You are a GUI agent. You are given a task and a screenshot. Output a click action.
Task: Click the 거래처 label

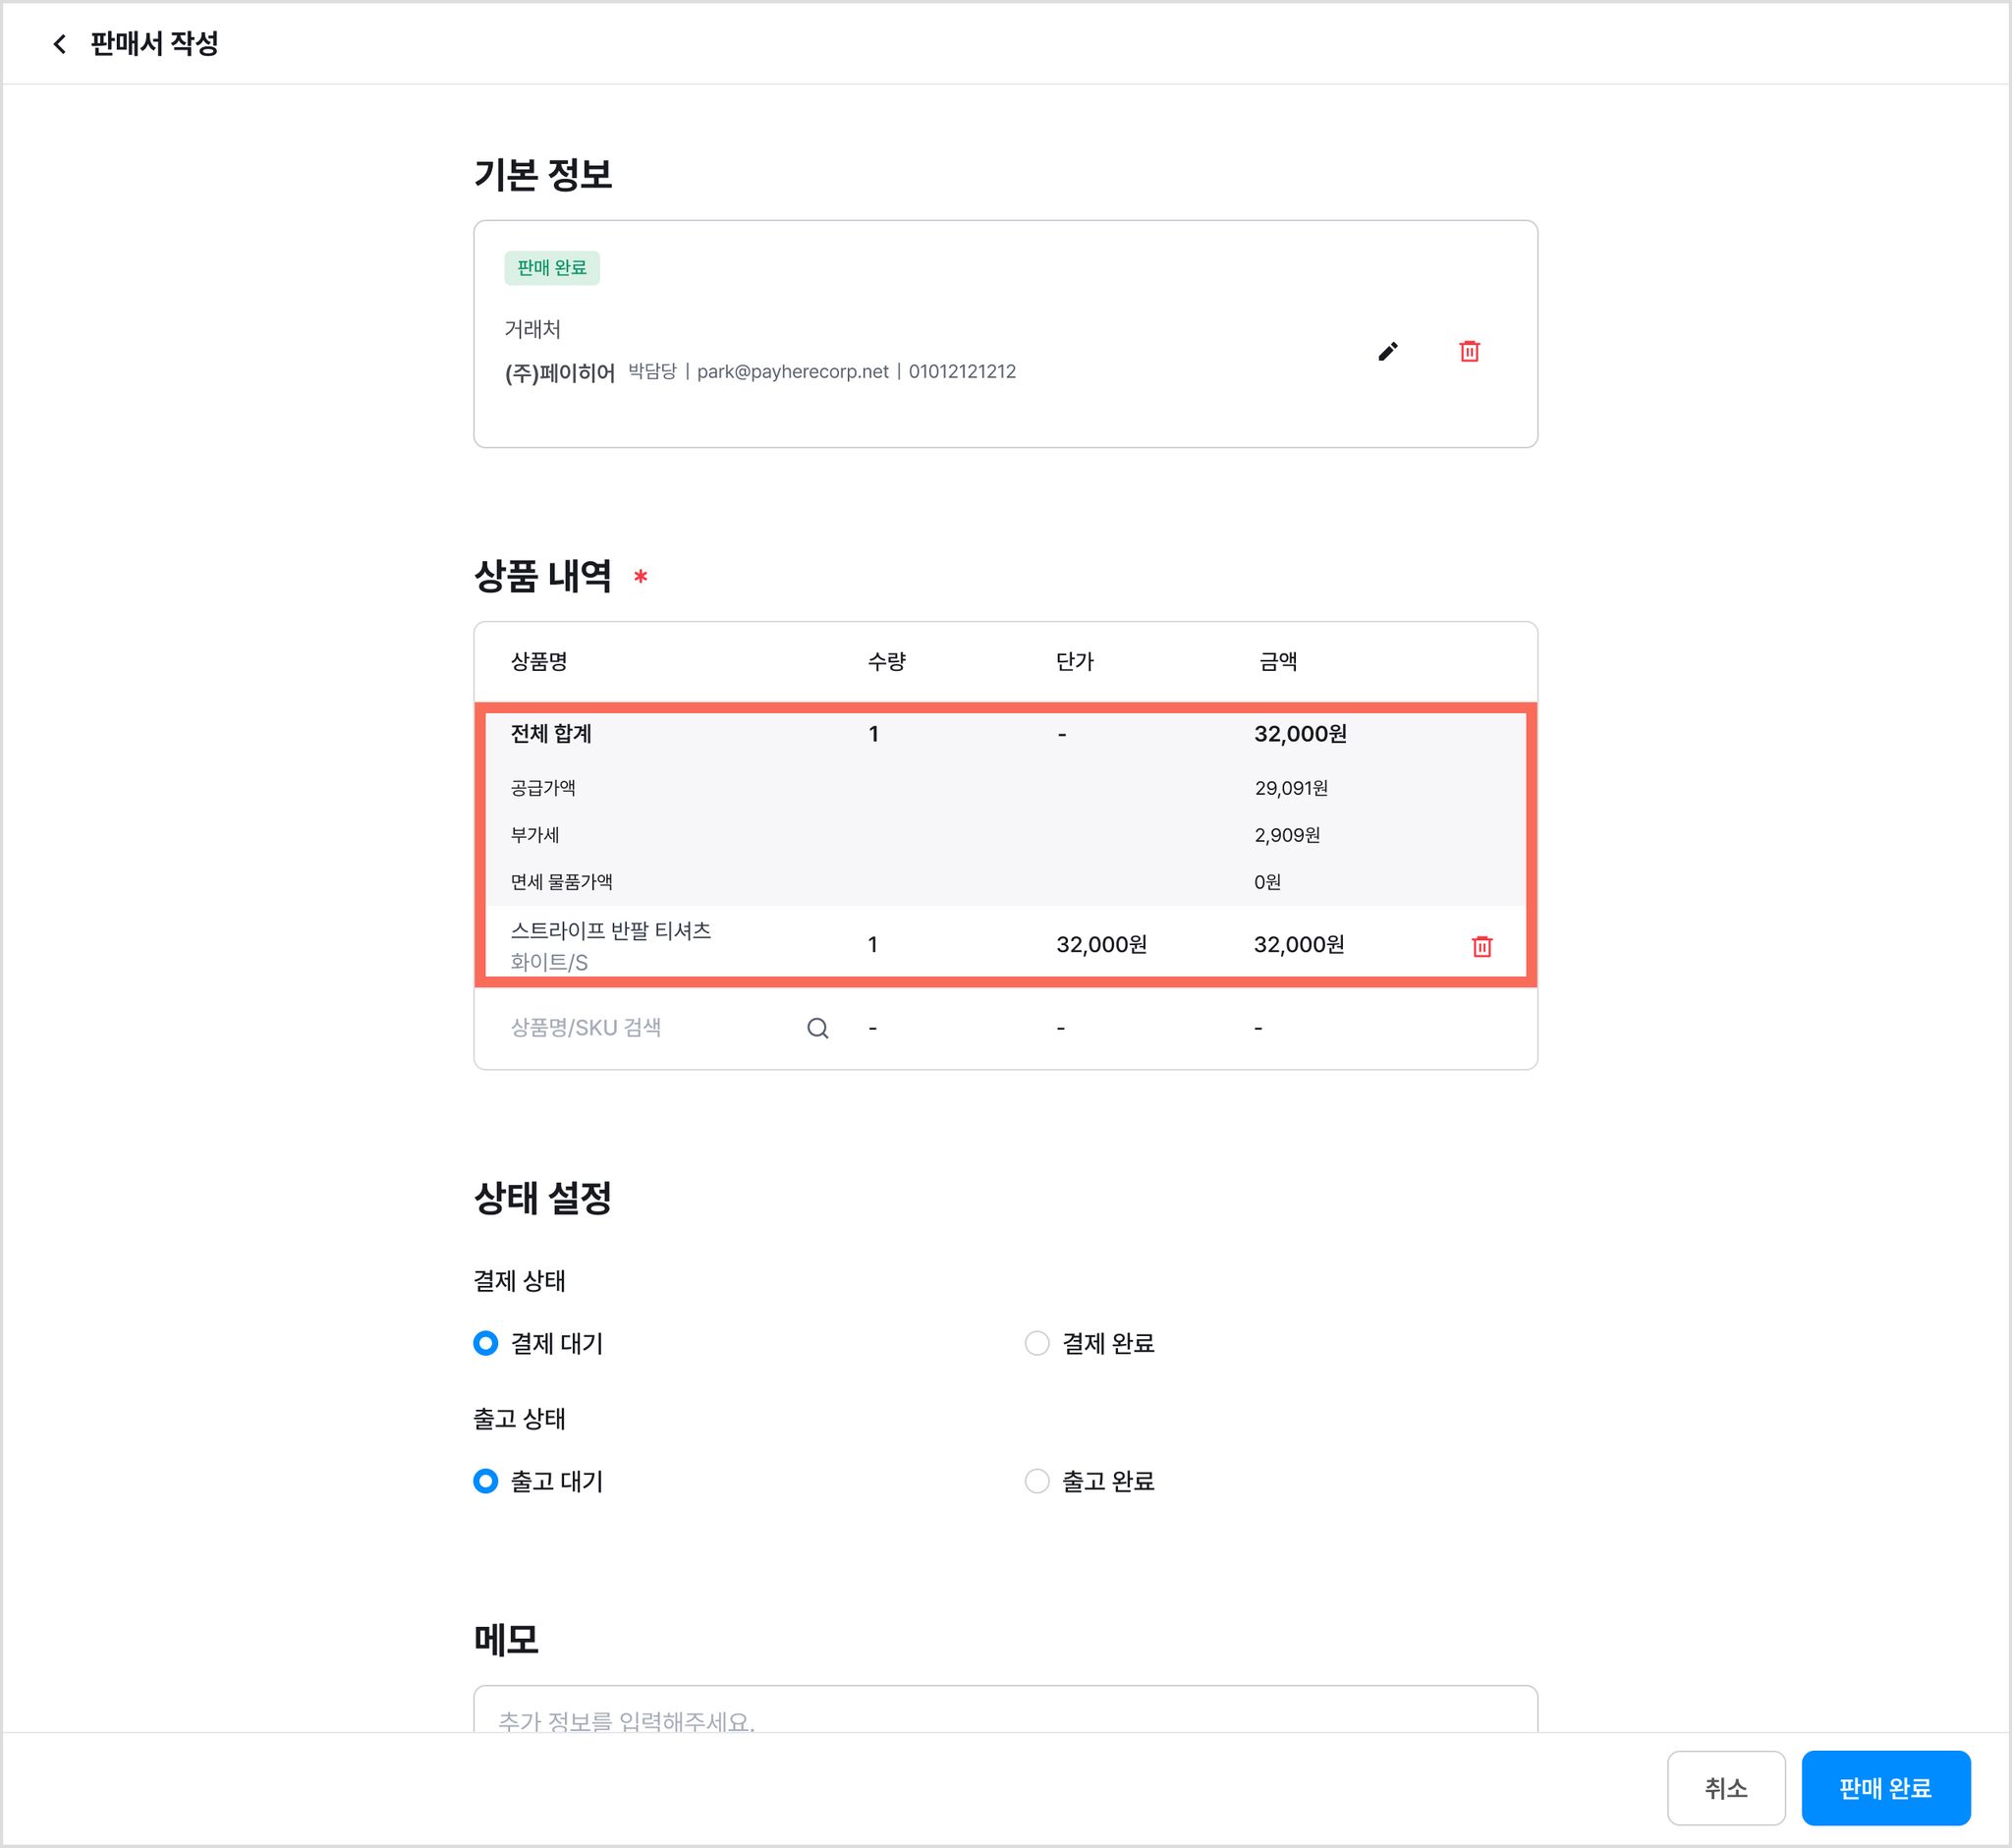[x=532, y=329]
